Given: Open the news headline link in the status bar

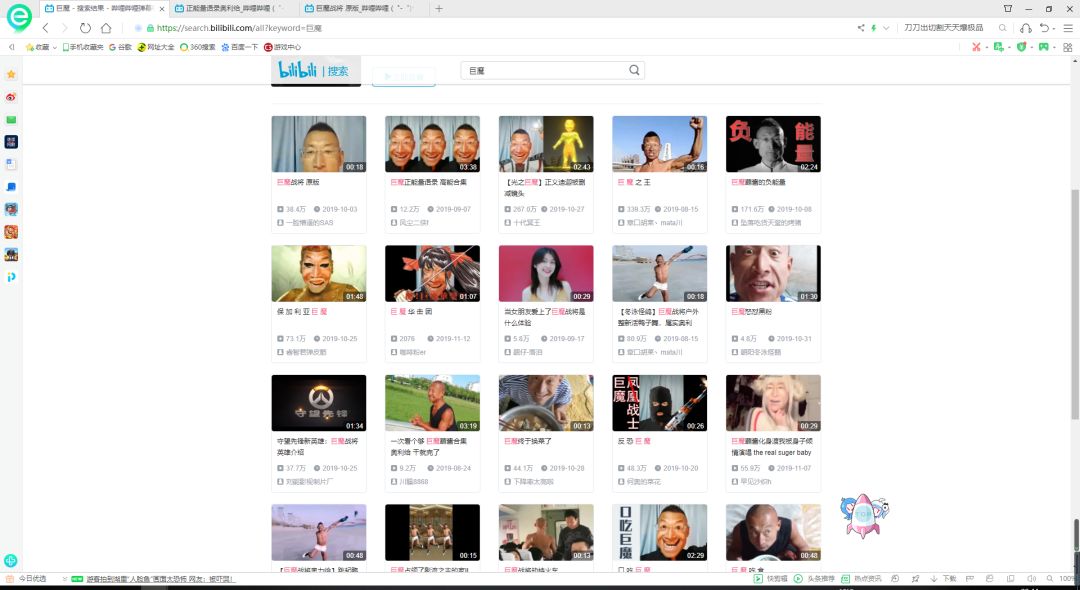Looking at the screenshot, I should (160, 579).
